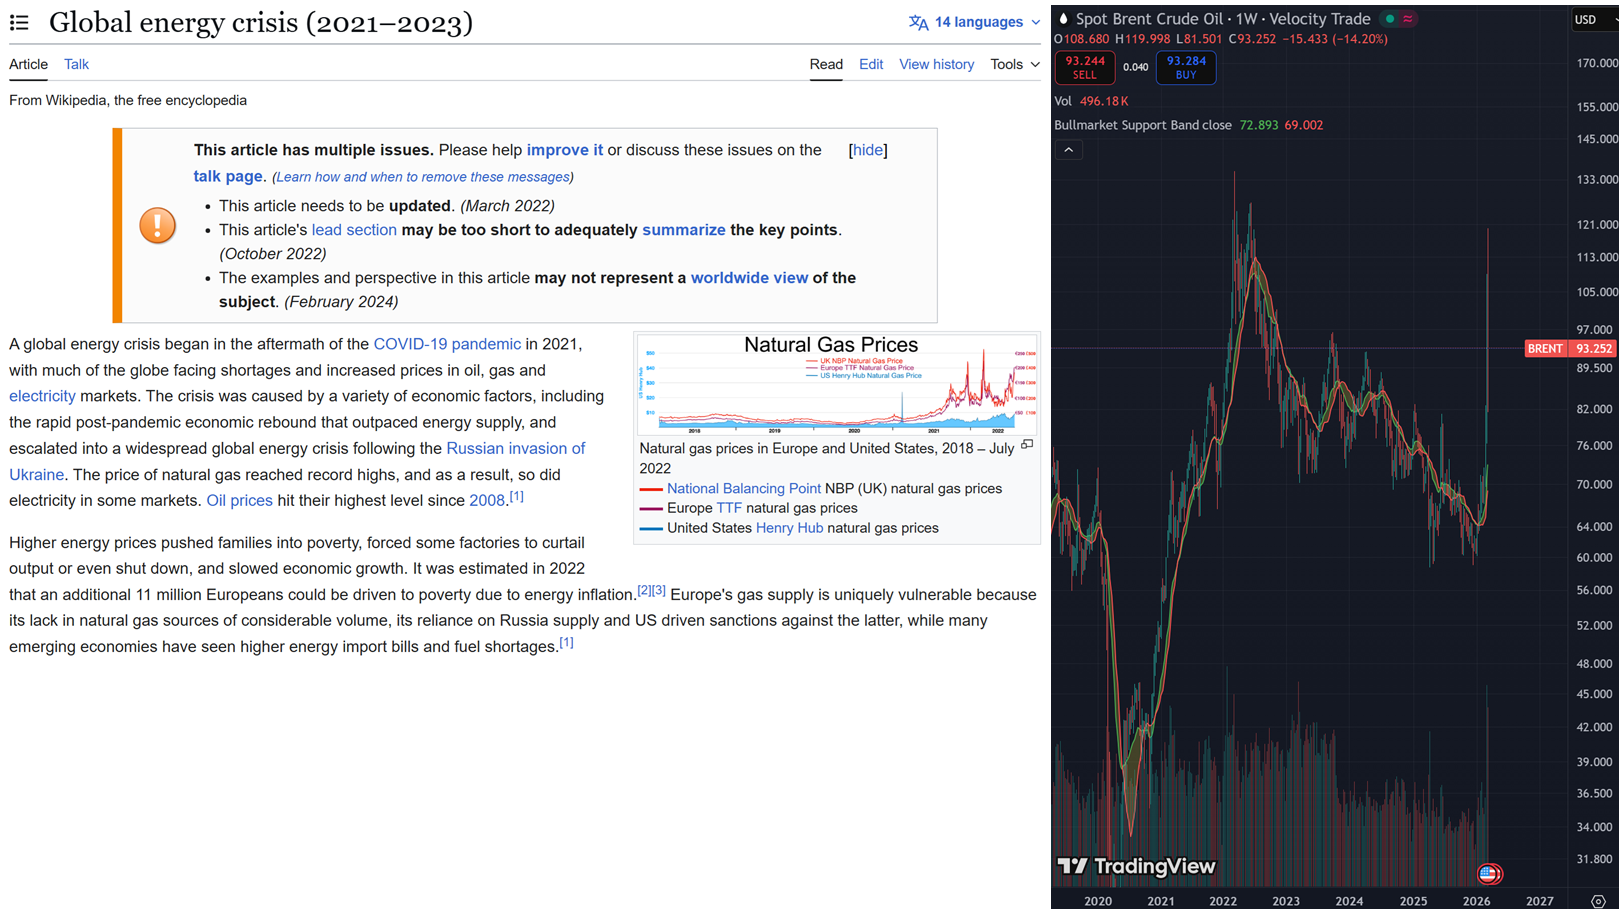
Task: Open the 'worldwide view' link
Action: click(x=749, y=278)
